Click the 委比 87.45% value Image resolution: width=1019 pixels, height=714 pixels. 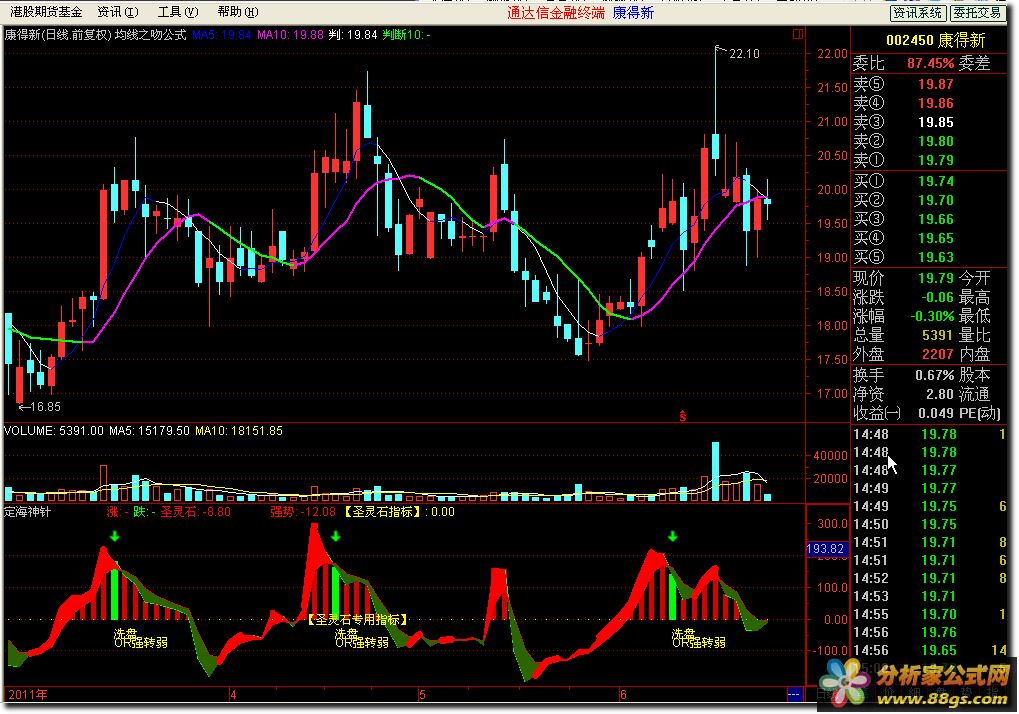tap(931, 64)
